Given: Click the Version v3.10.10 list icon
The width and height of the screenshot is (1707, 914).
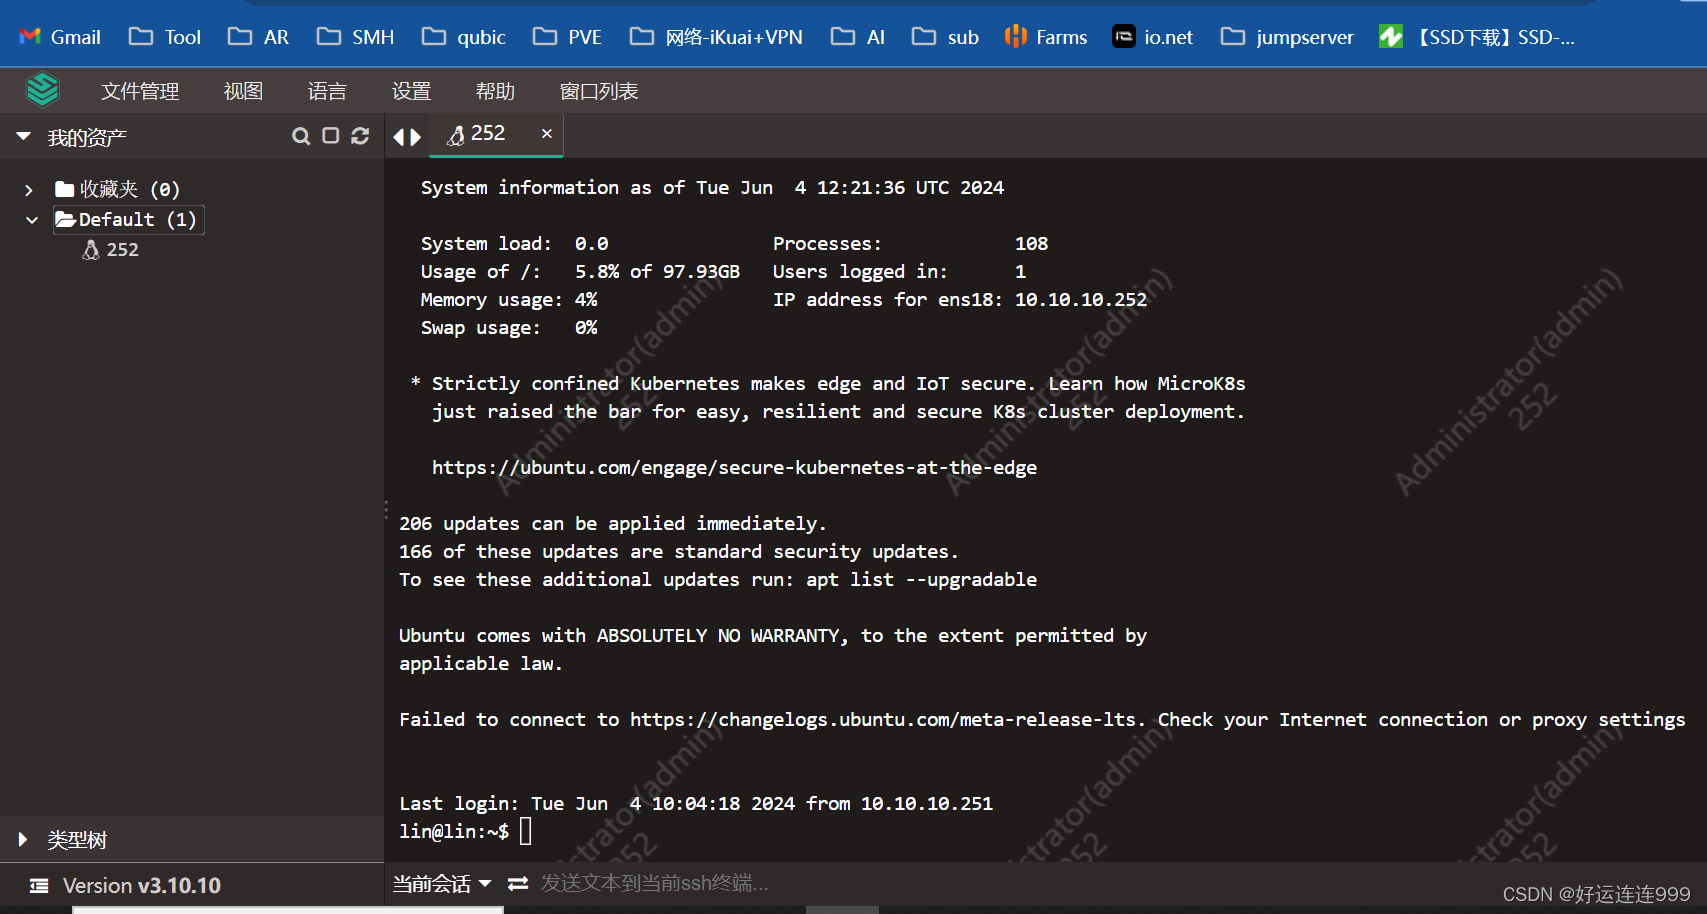Looking at the screenshot, I should tap(39, 886).
